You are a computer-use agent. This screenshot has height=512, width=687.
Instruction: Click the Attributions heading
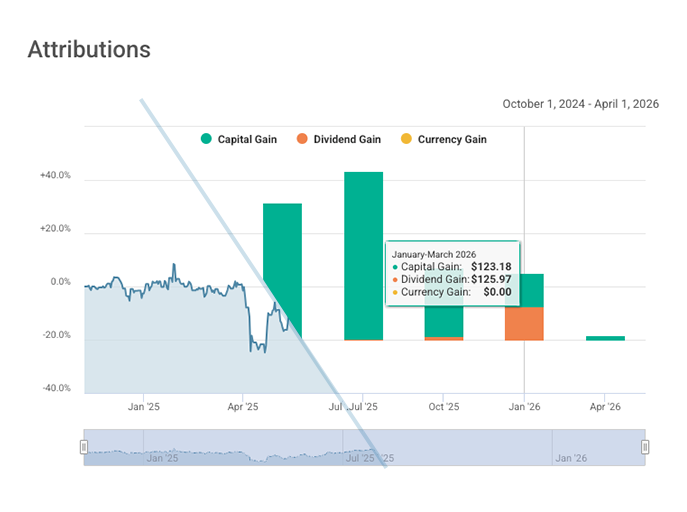click(89, 49)
